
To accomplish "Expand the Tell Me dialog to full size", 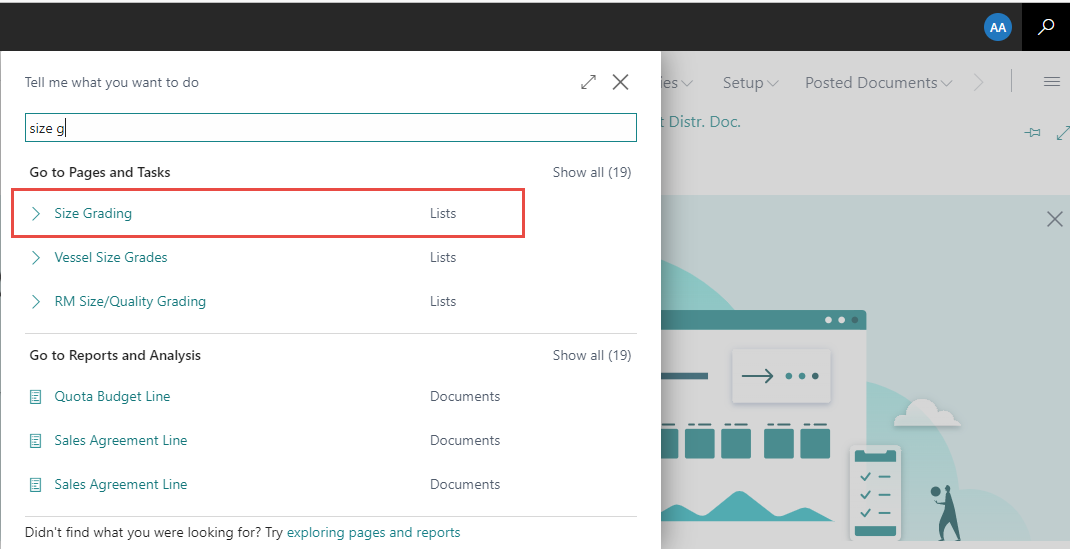I will 588,82.
